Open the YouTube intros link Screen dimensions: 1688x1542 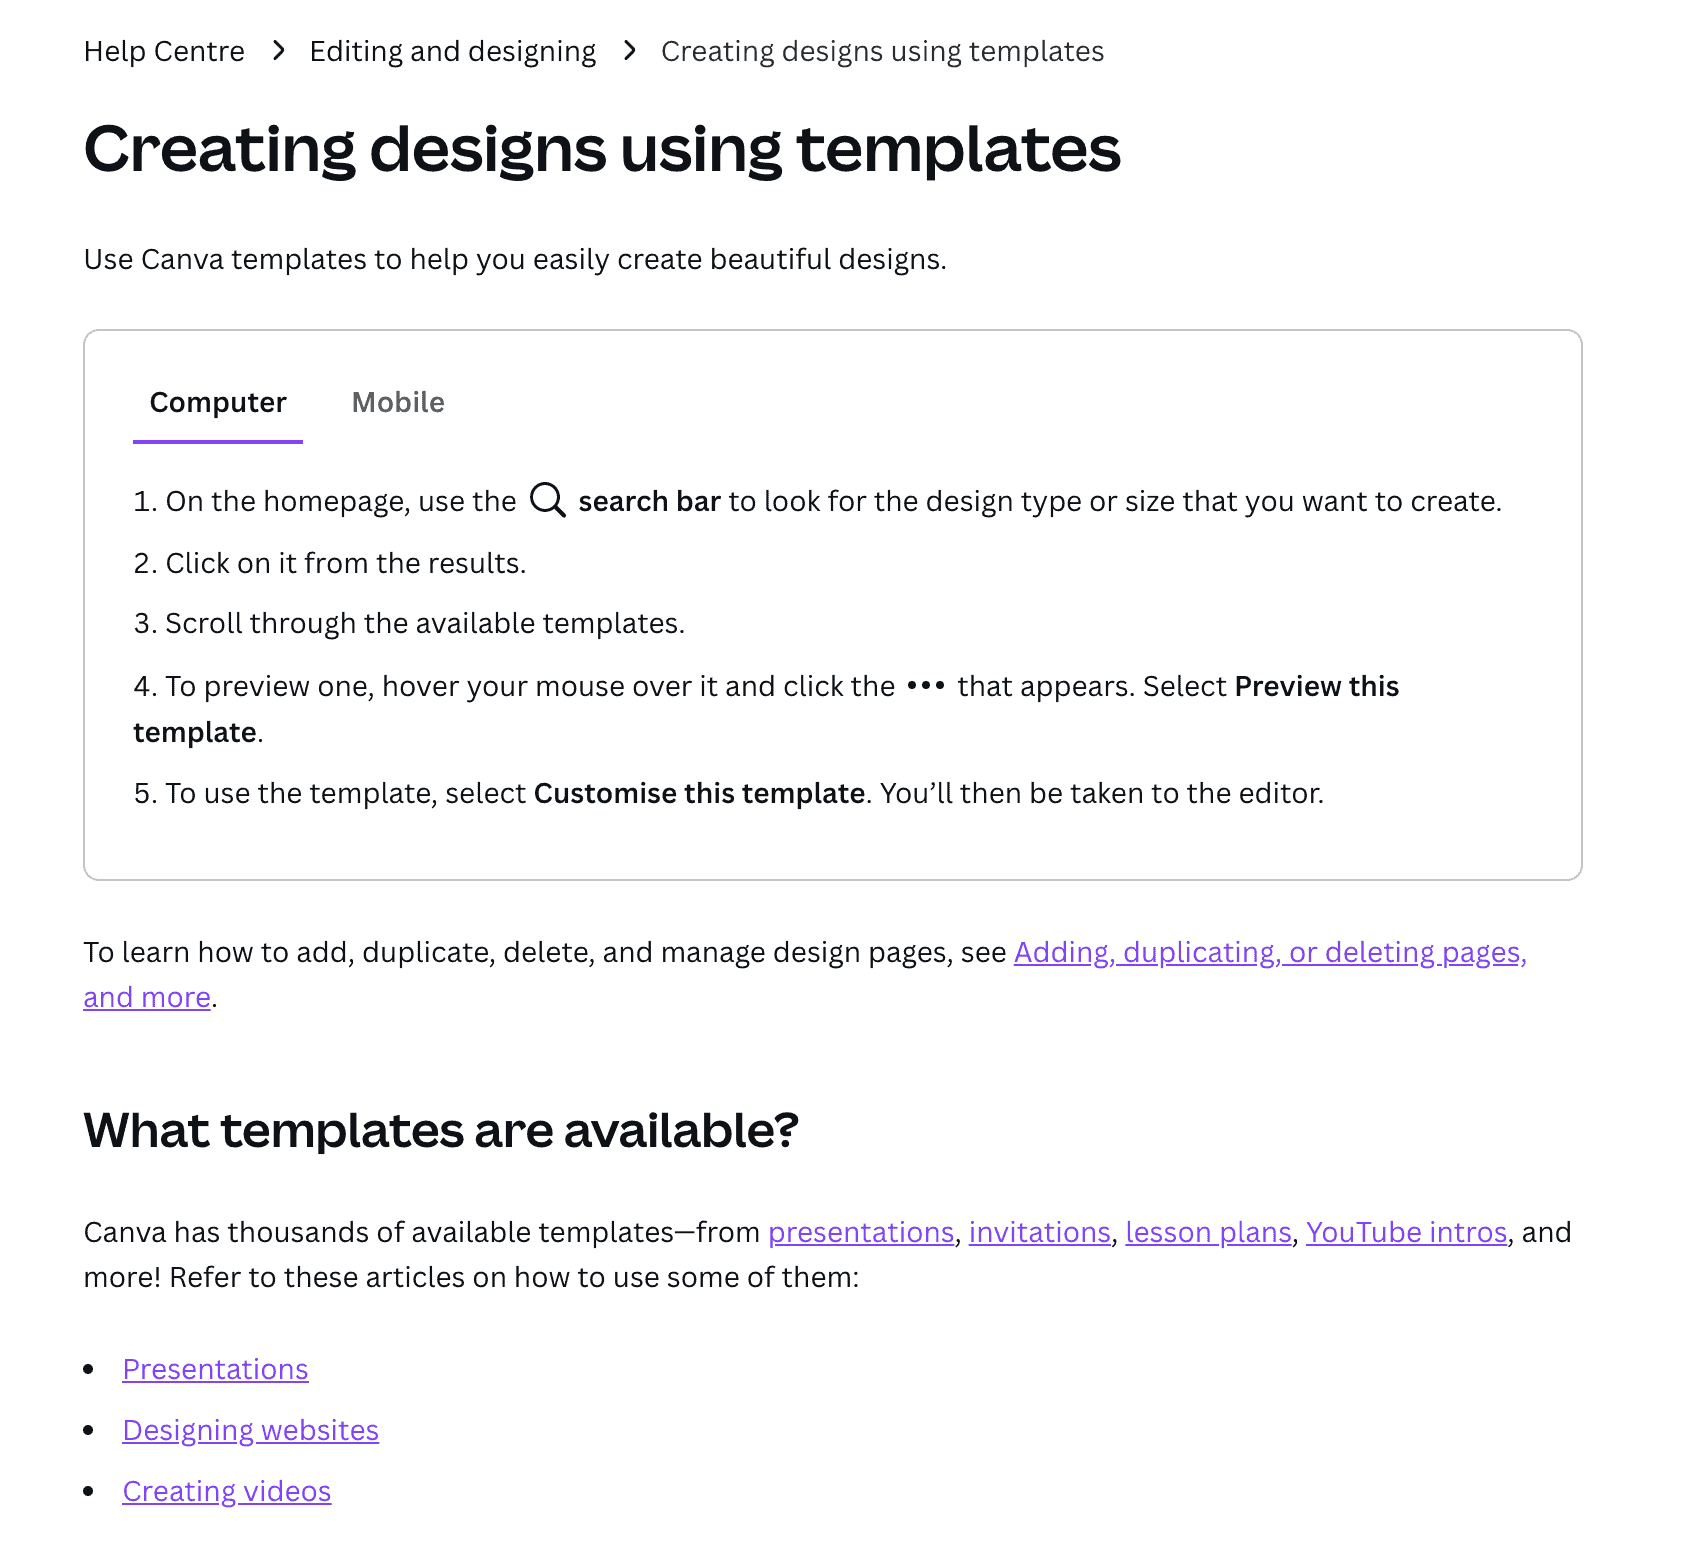pos(1406,1232)
